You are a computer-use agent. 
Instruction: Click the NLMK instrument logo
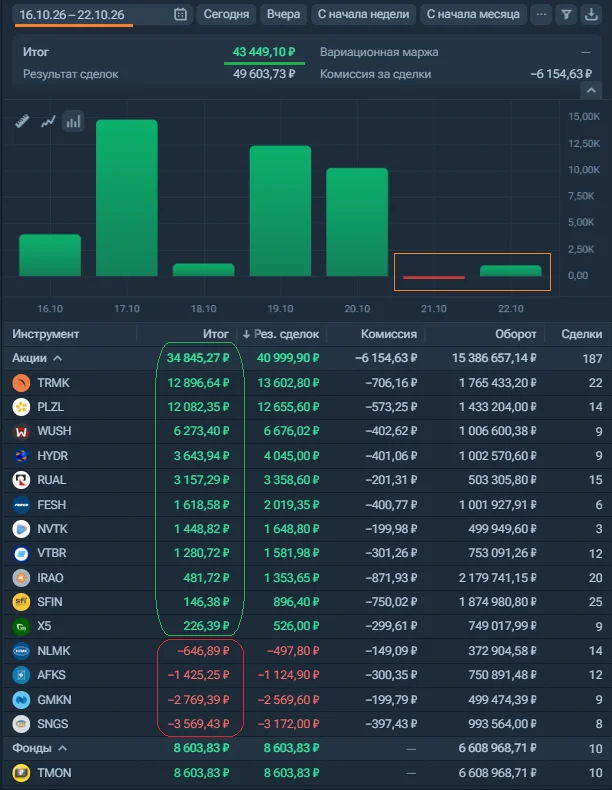coord(21,651)
